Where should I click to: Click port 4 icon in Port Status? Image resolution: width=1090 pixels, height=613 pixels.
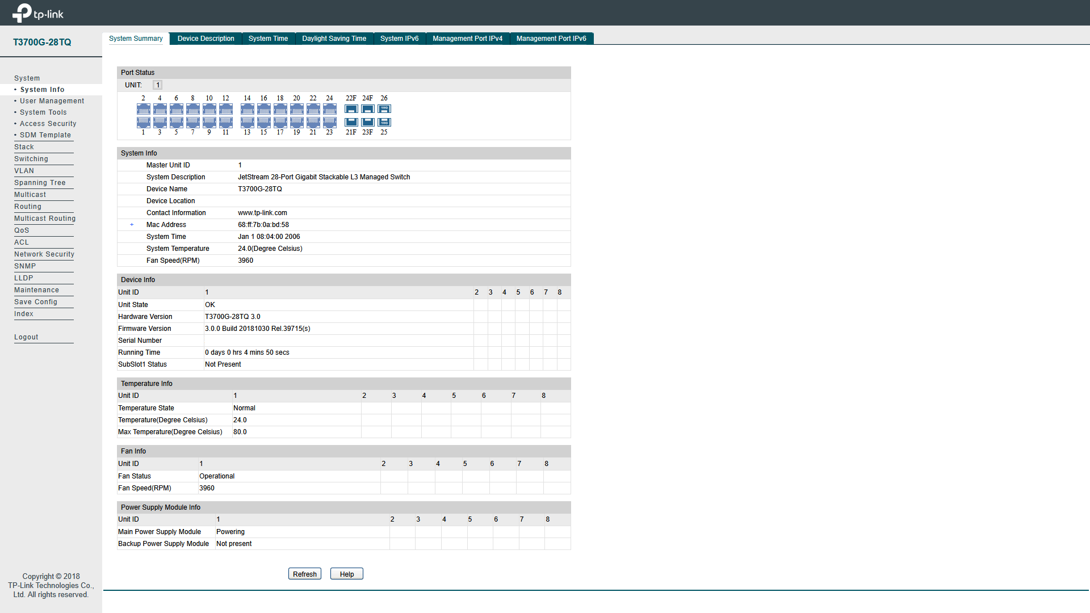tap(160, 109)
